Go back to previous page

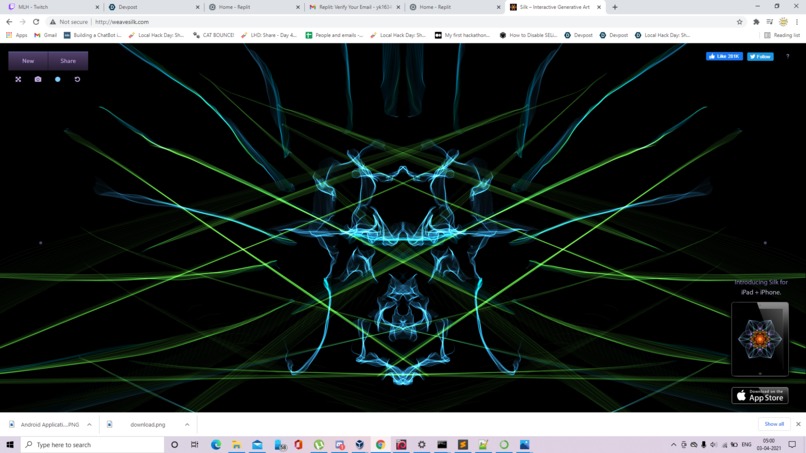pyautogui.click(x=9, y=22)
